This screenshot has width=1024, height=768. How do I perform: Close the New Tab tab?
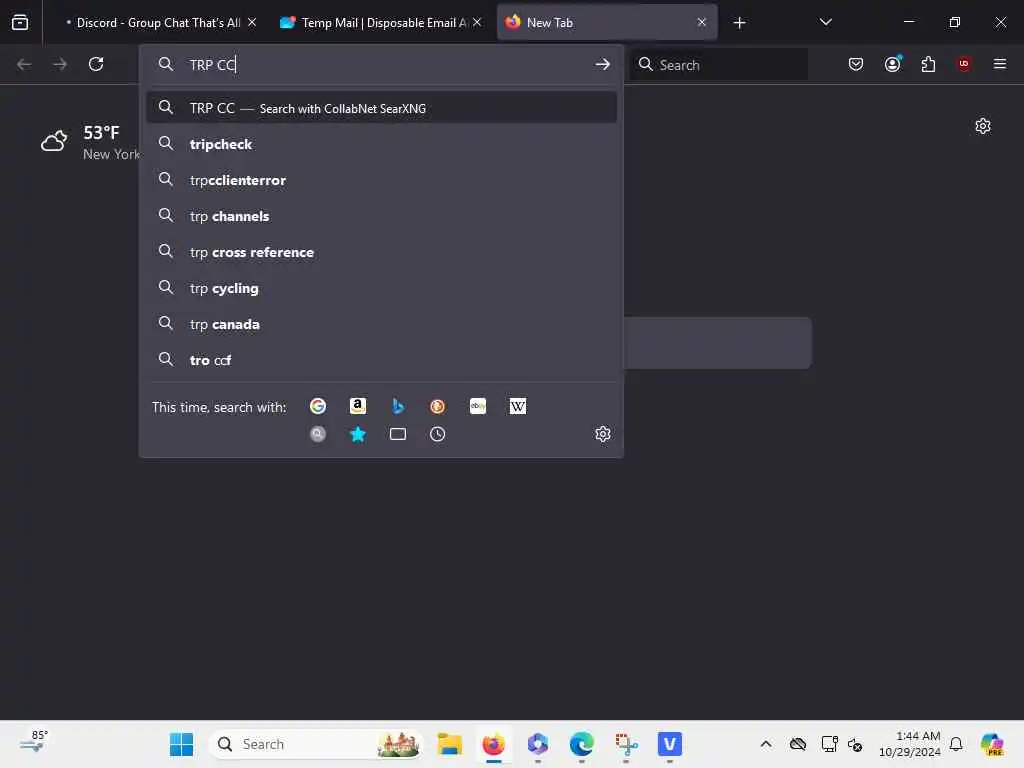coord(702,23)
